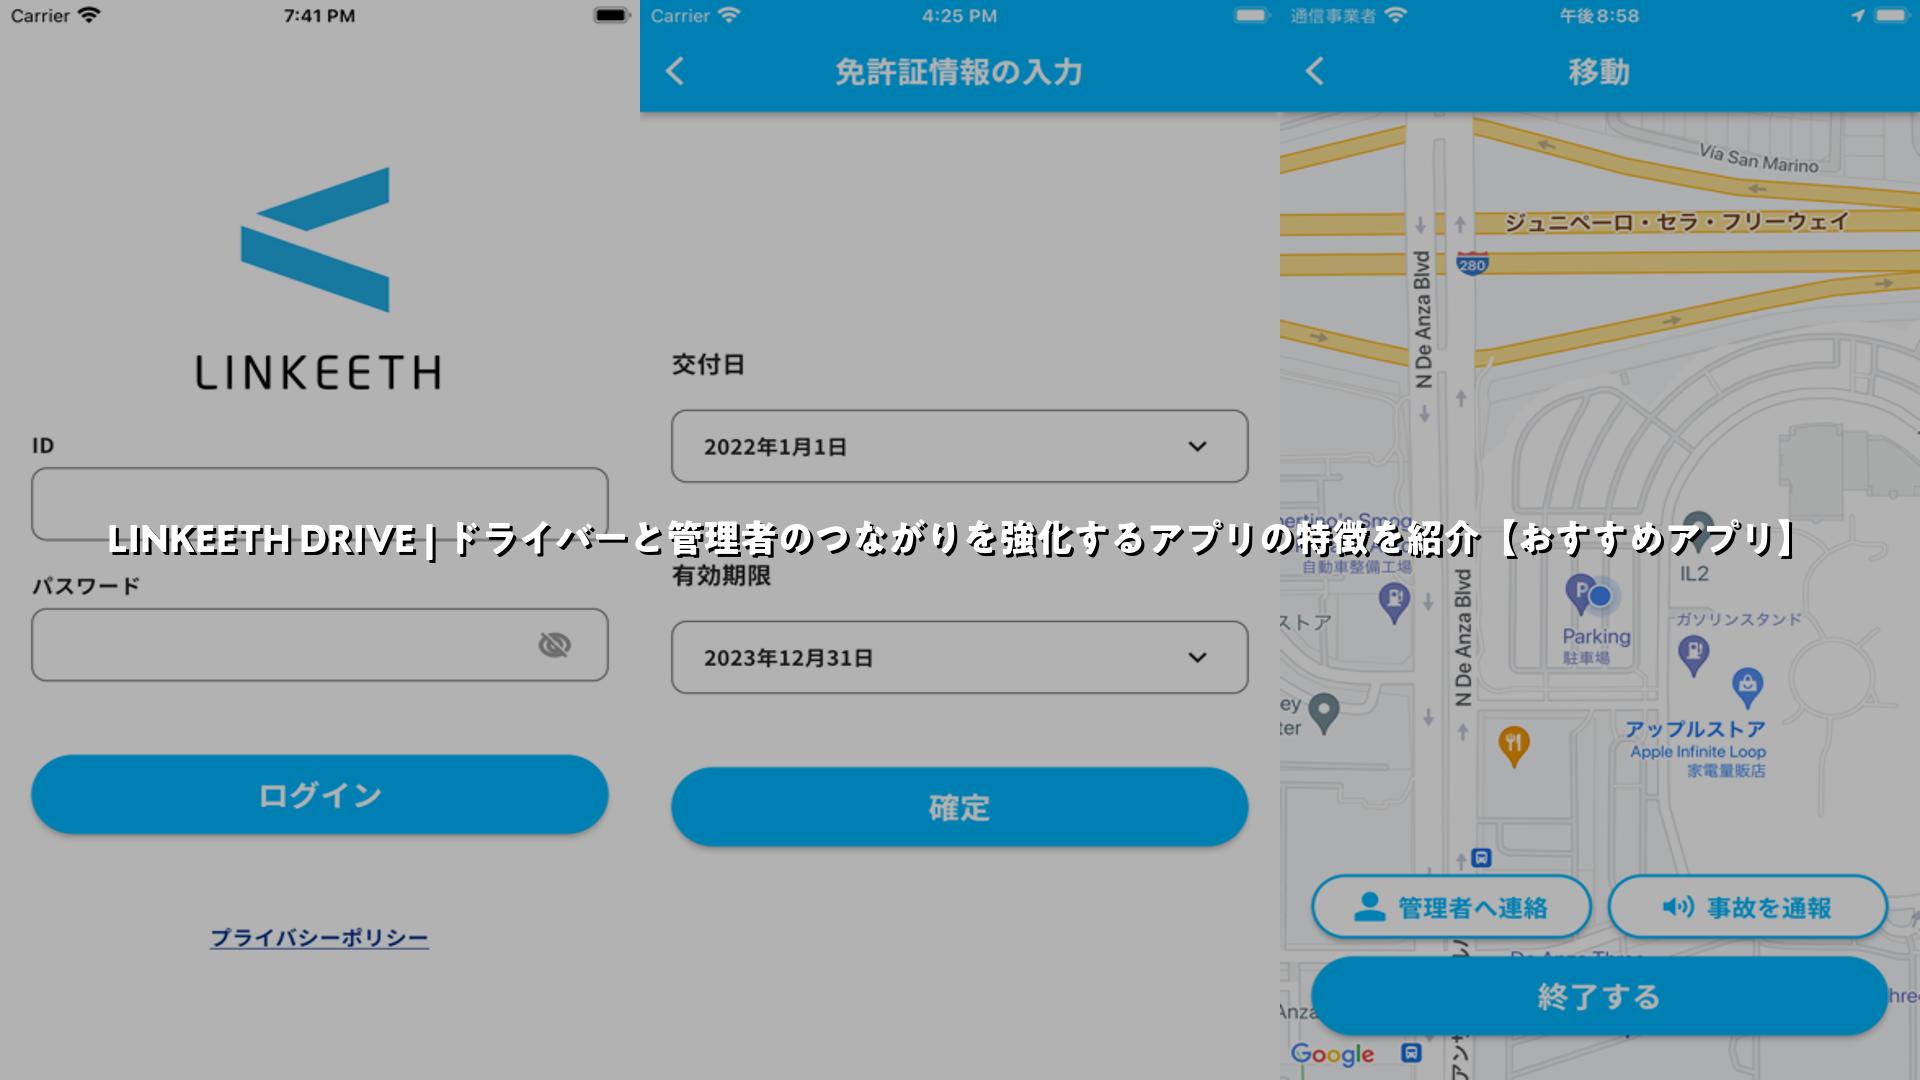1920x1080 pixels.
Task: Click the 移動 header title
Action: click(x=1599, y=72)
